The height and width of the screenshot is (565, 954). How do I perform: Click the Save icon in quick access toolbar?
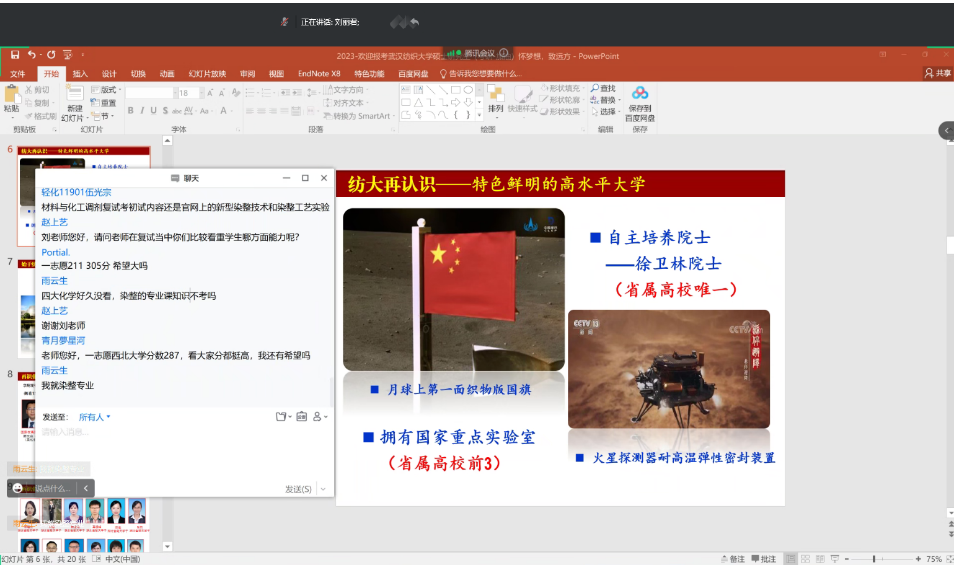15,55
